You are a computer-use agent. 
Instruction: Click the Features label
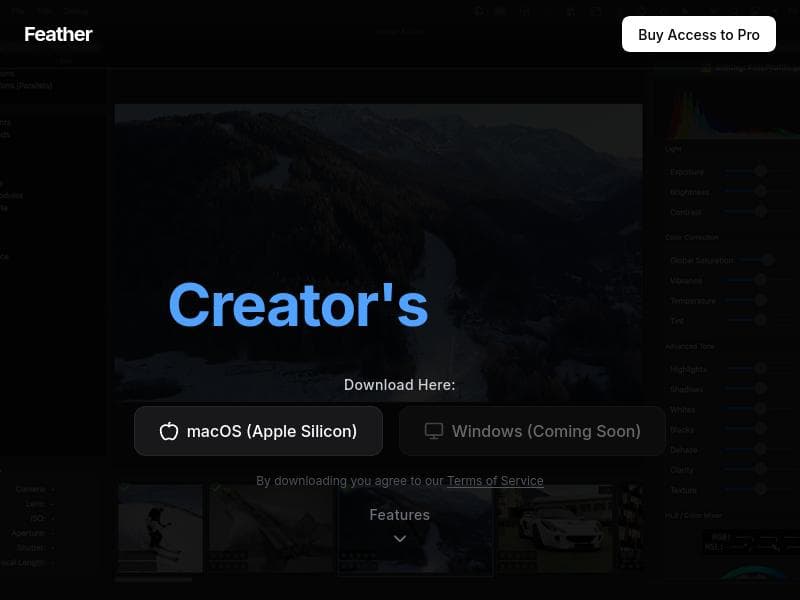(399, 515)
